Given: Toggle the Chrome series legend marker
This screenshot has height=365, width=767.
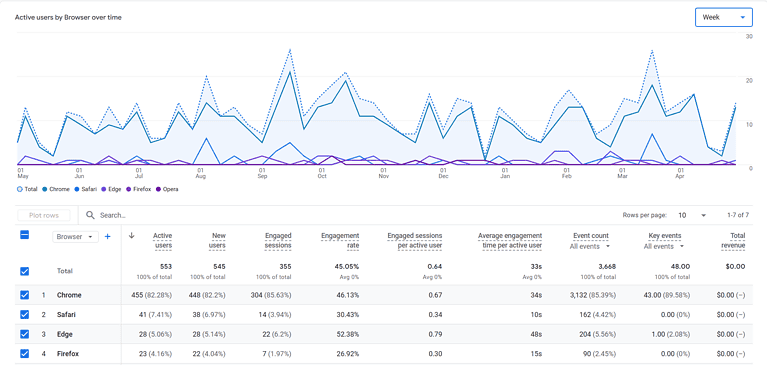Looking at the screenshot, I should tap(45, 189).
